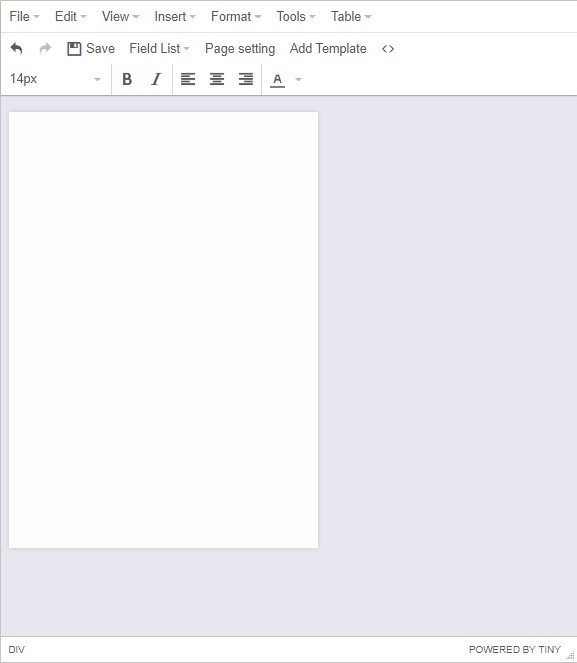Viewport: 577px width, 663px height.
Task: Open the Tools menu
Action: click(296, 16)
